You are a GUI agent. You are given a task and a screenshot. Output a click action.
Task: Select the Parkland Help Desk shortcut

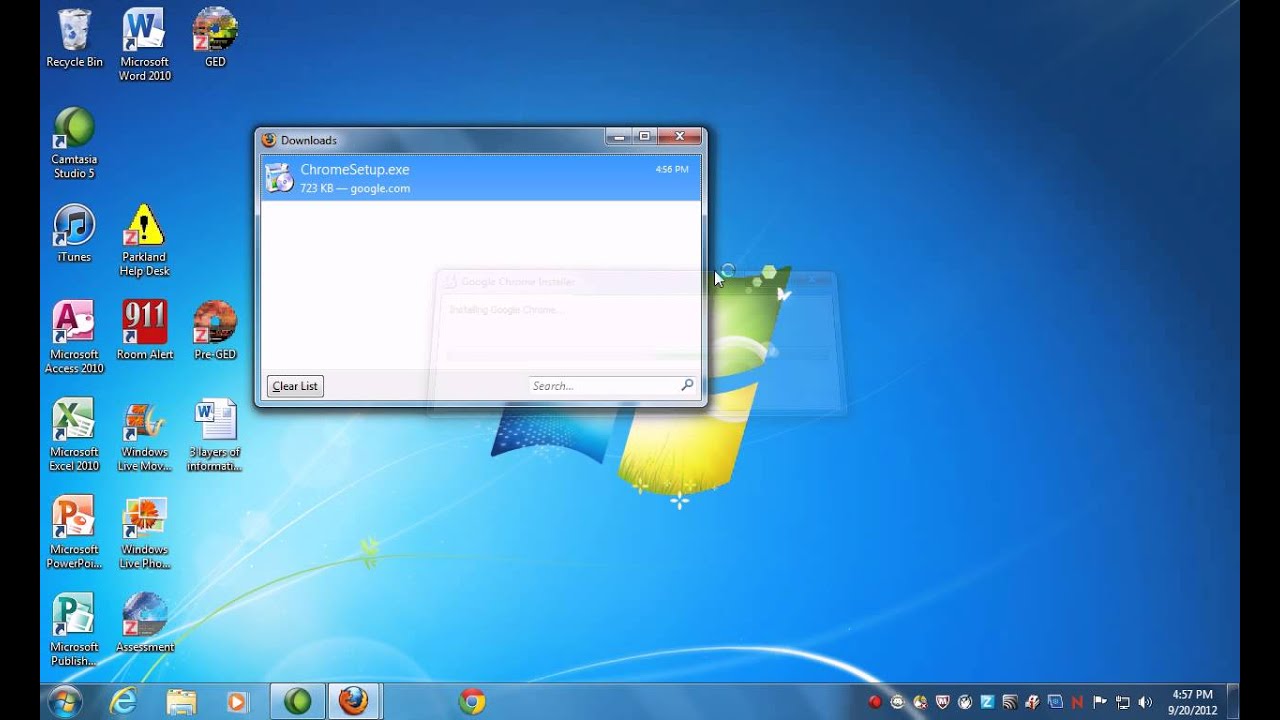point(145,240)
